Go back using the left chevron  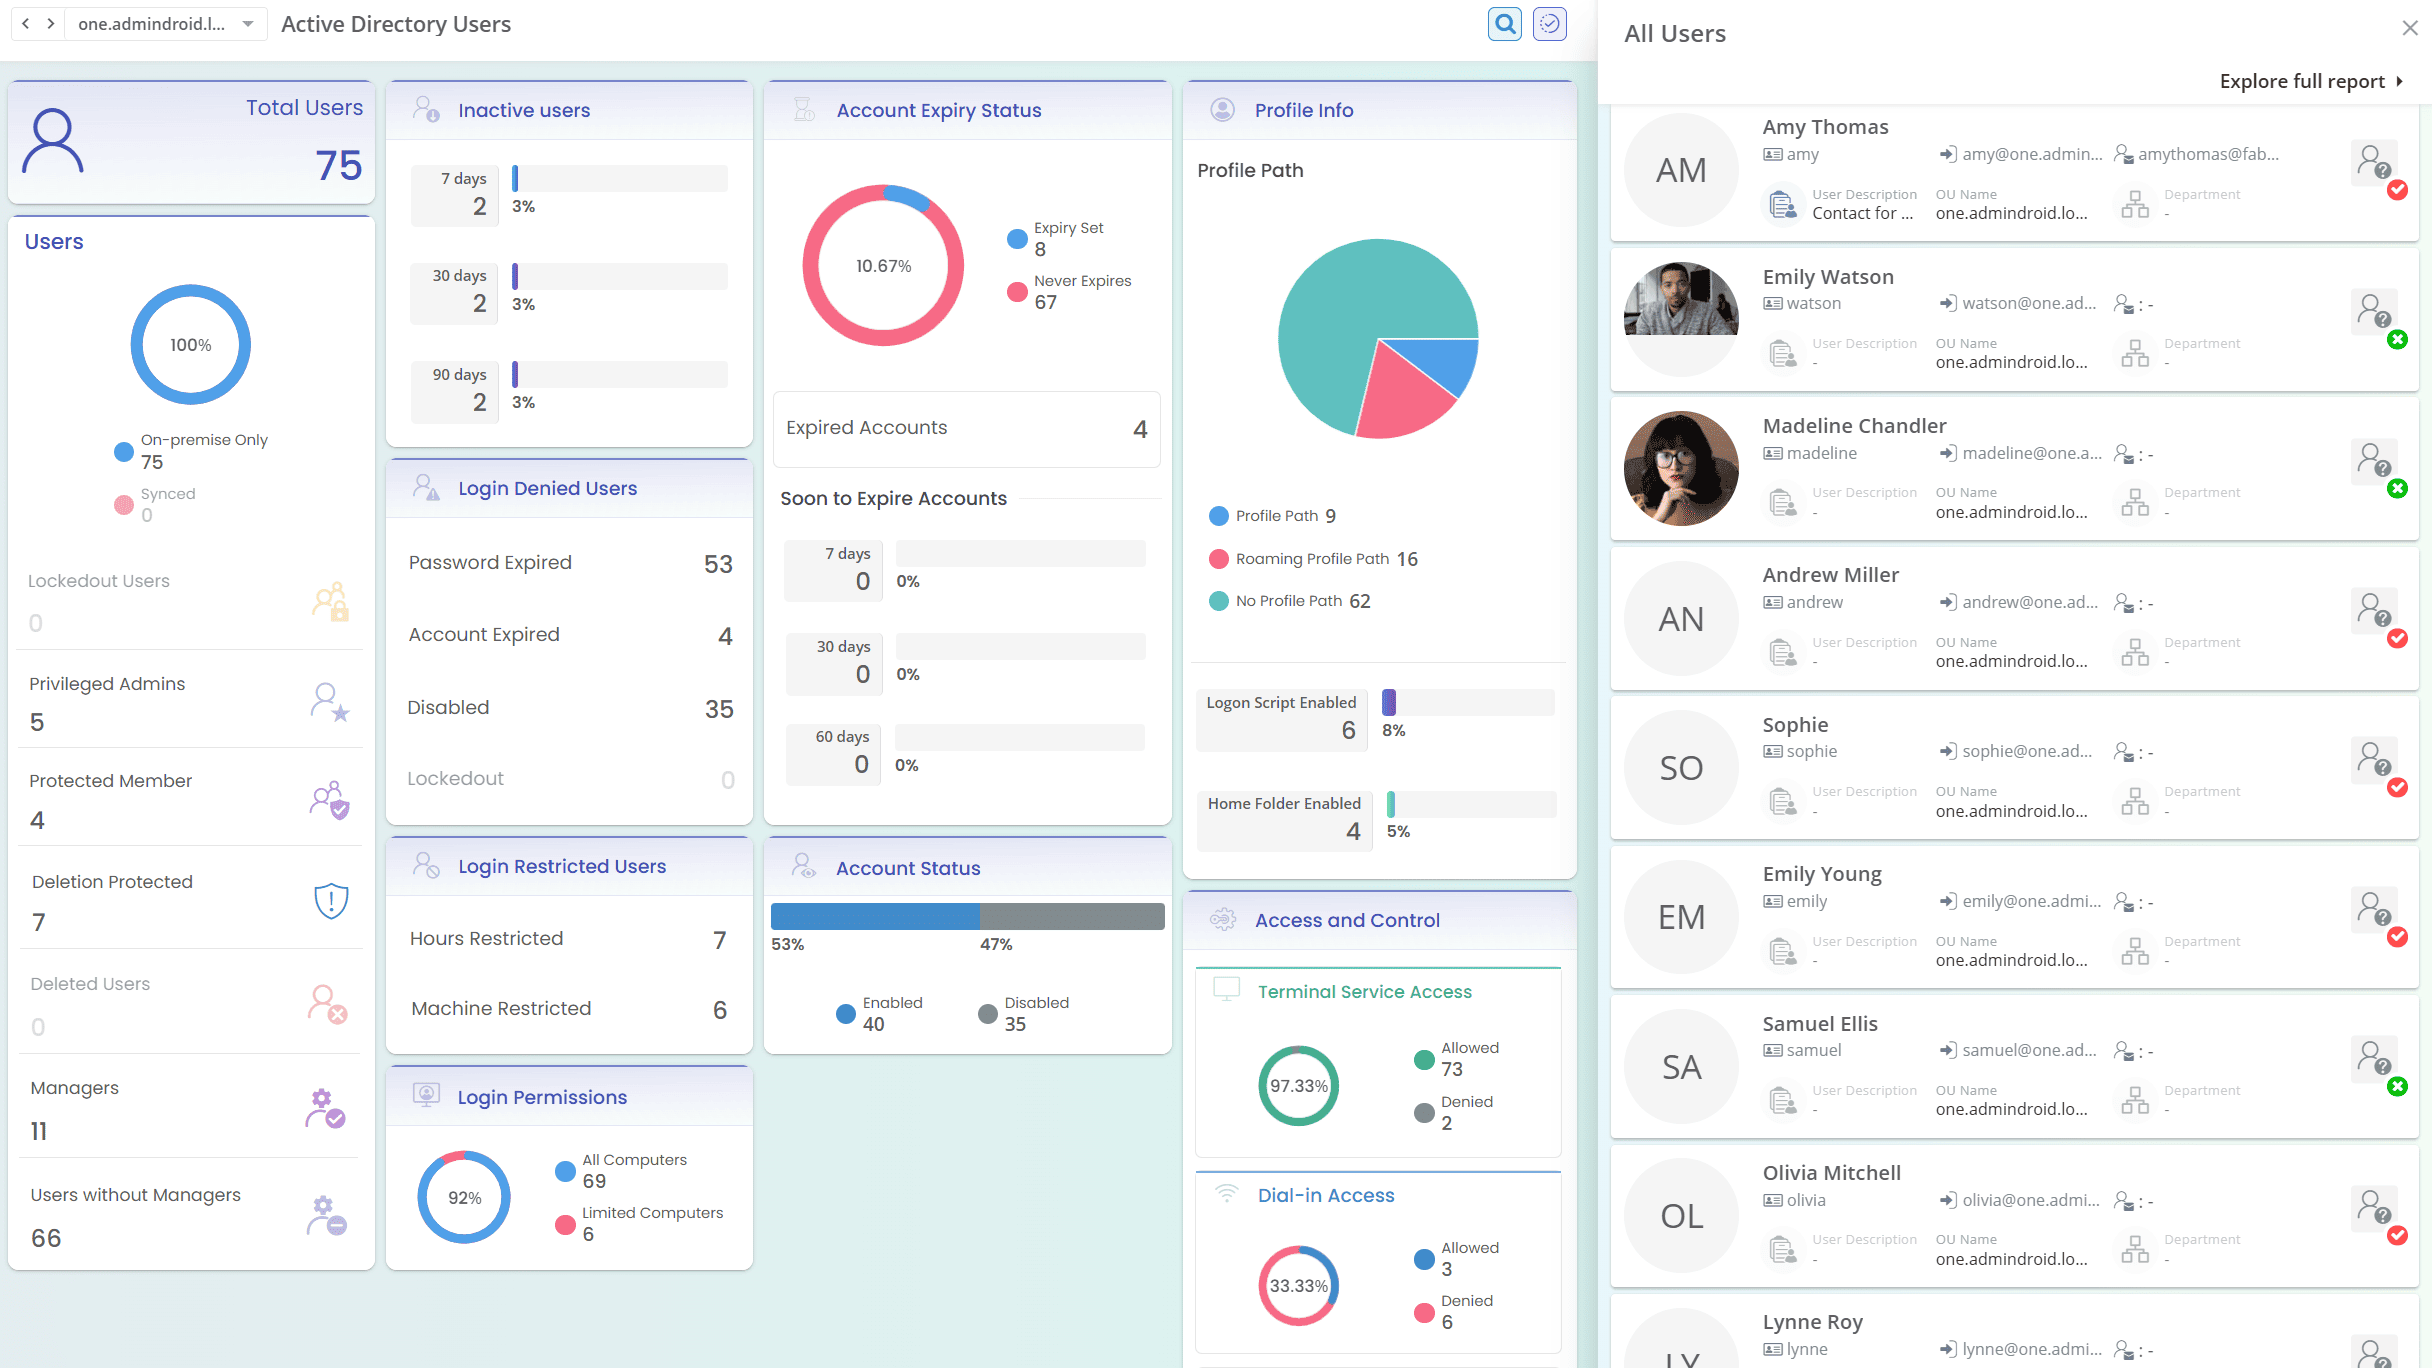pos(26,24)
